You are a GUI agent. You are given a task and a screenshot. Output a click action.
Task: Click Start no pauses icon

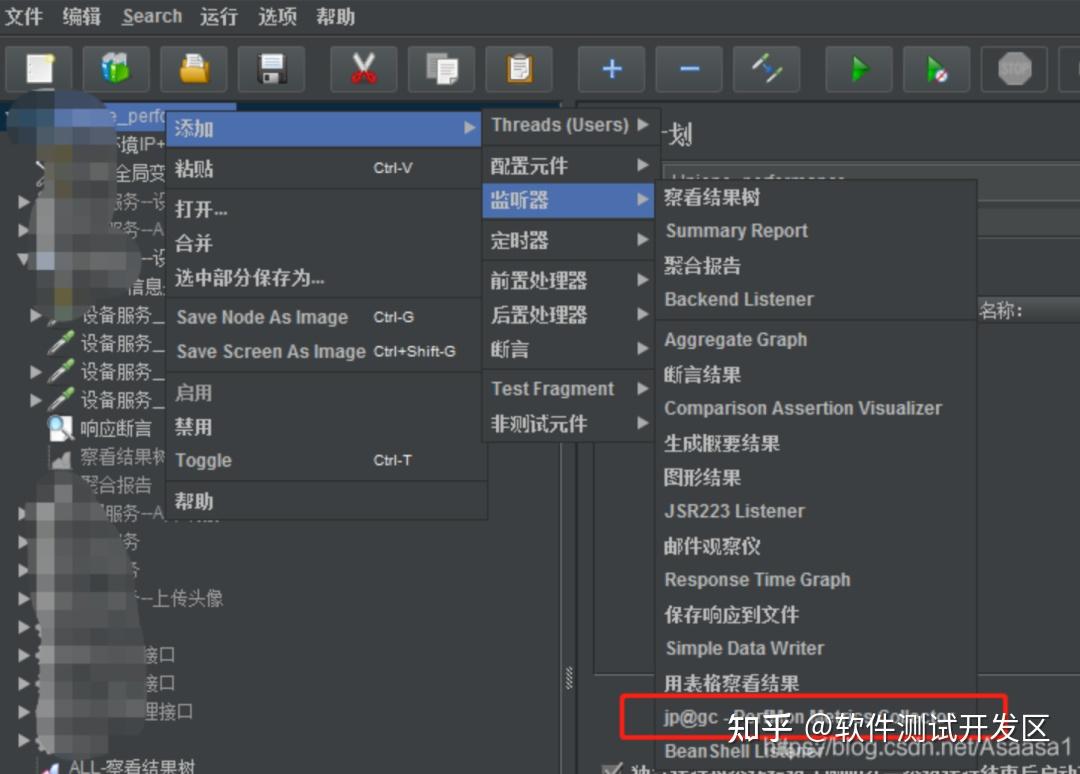click(937, 69)
